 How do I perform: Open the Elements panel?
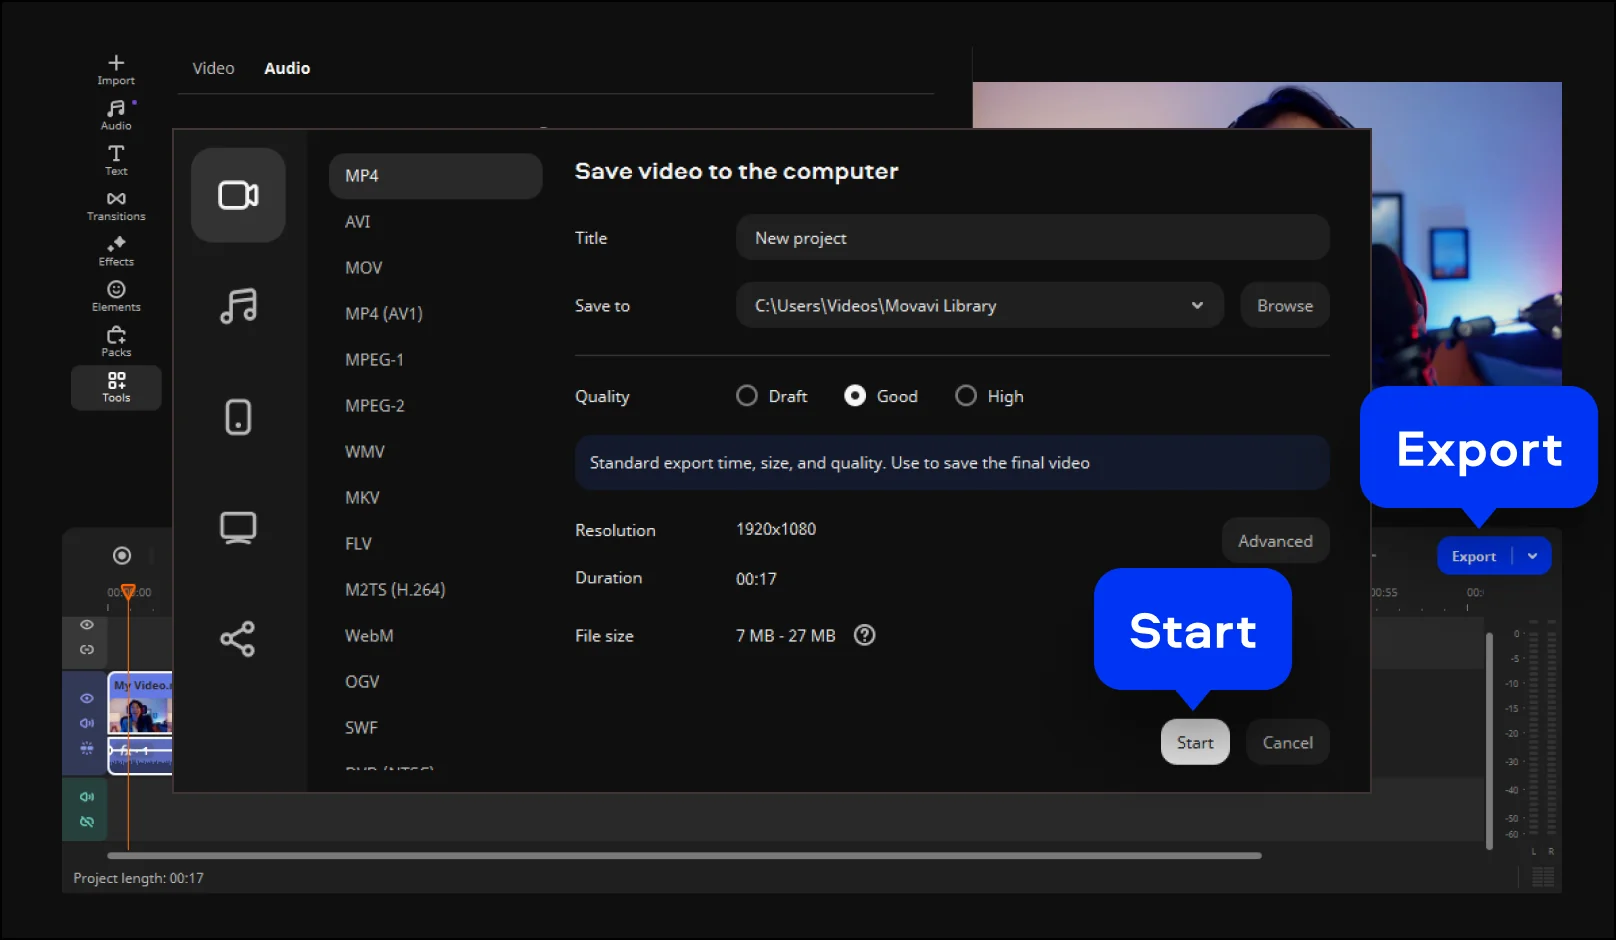click(116, 296)
